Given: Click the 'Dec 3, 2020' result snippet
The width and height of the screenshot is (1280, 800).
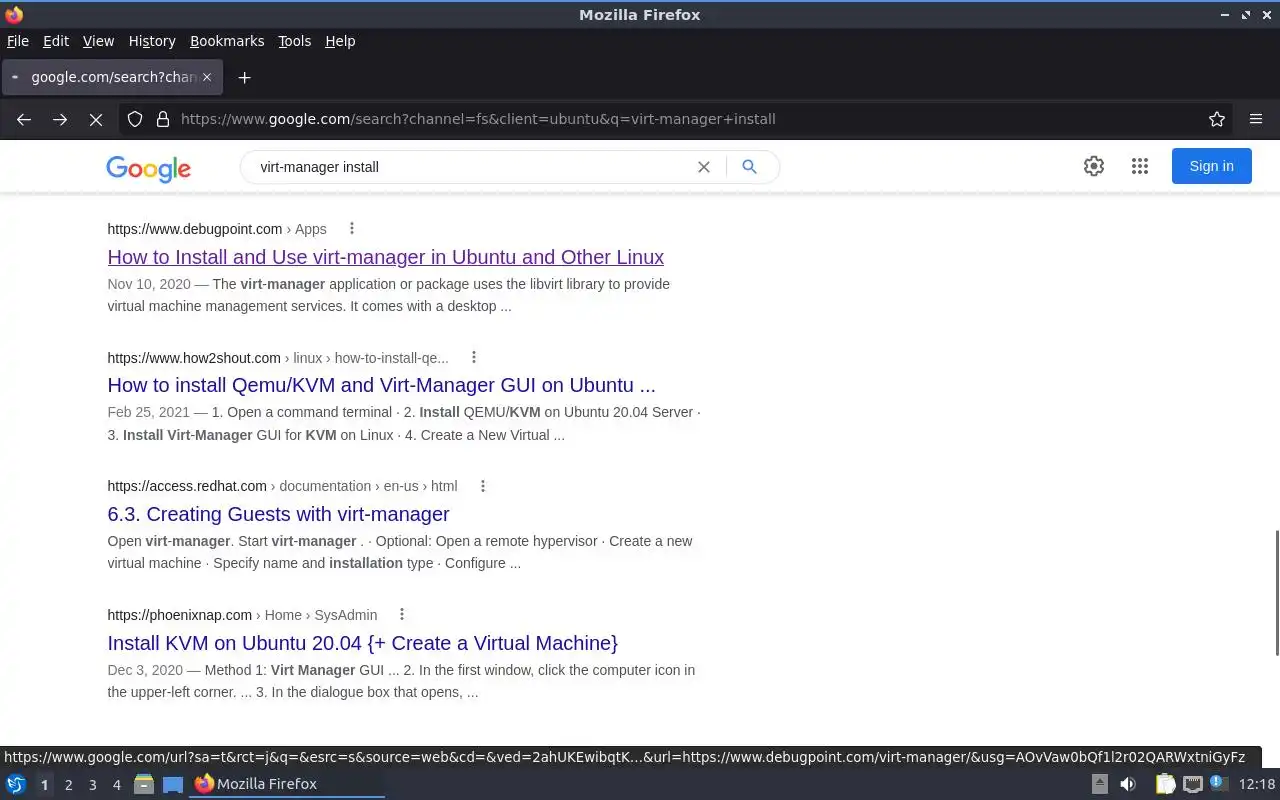Looking at the screenshot, I should 401,681.
